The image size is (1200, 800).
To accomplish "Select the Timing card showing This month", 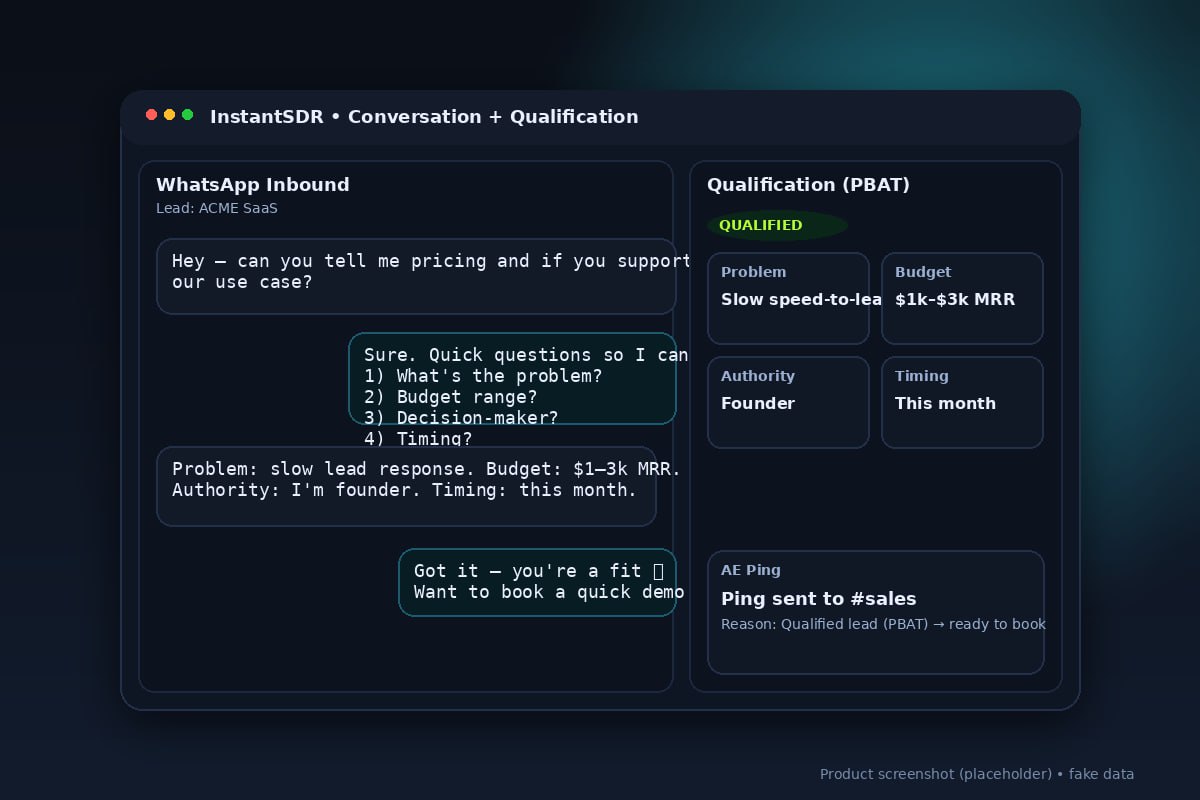I will pos(962,402).
